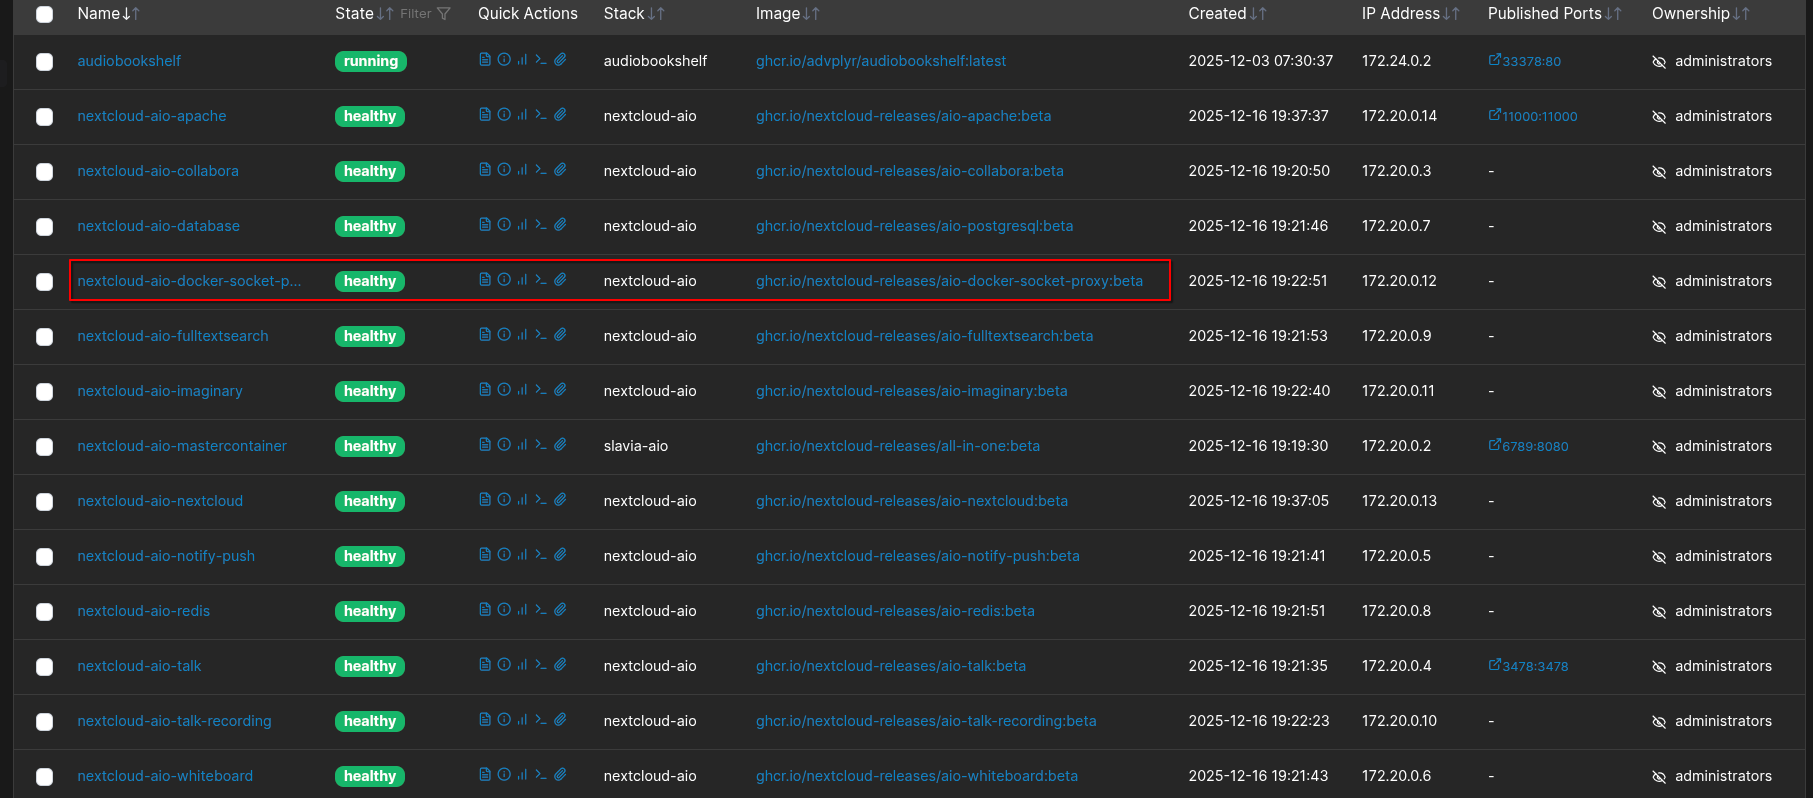Inspect the nextcloud-aio-apache container

(x=504, y=115)
